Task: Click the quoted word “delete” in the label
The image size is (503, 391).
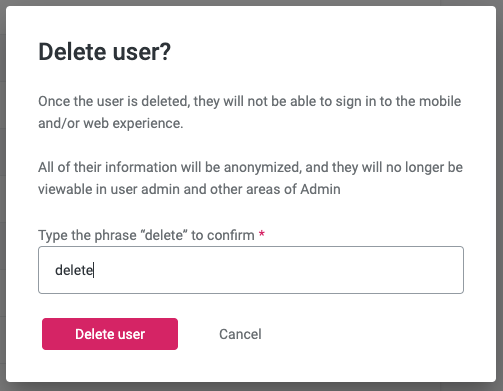Action: (x=164, y=235)
